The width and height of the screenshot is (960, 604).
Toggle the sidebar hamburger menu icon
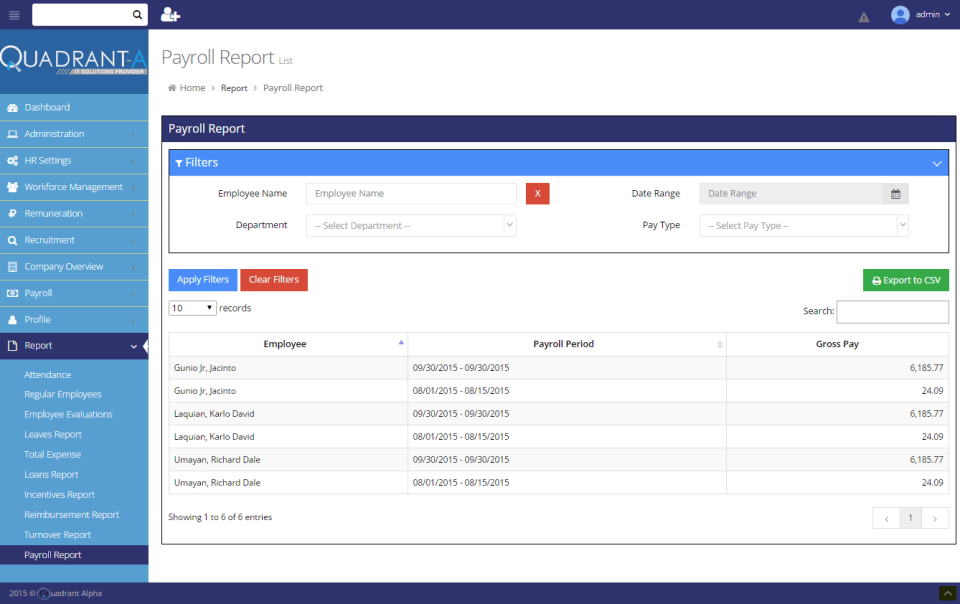coord(14,14)
